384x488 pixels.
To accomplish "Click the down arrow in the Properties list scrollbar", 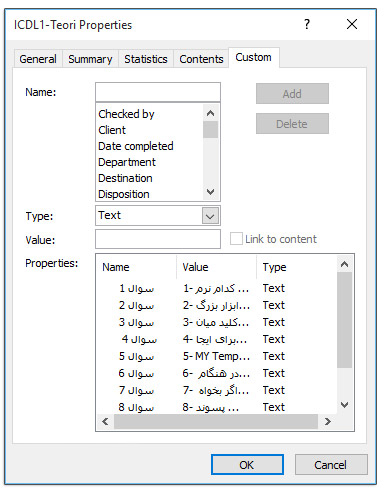I will point(344,405).
